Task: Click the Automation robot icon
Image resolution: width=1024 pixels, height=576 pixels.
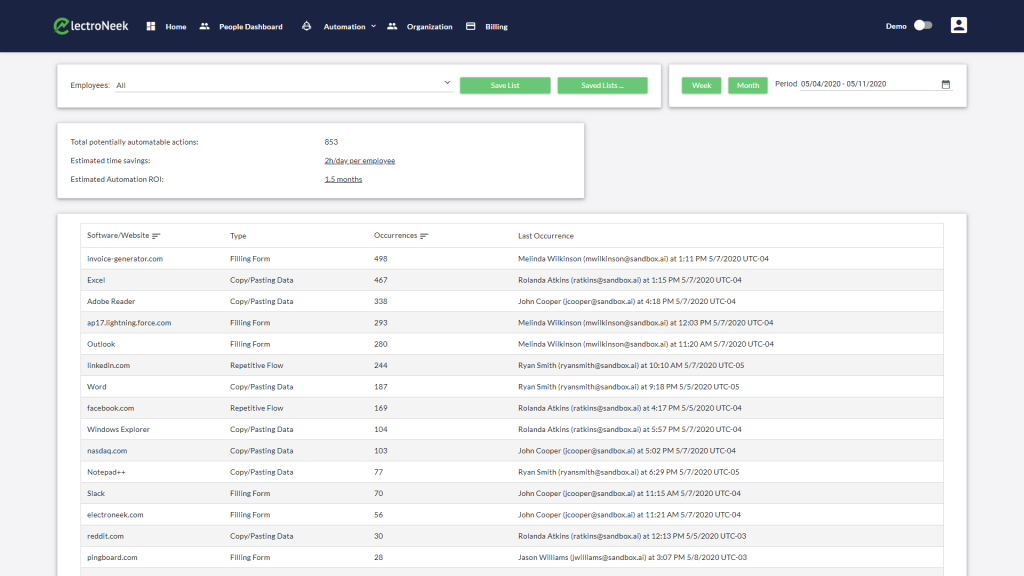Action: coord(306,26)
